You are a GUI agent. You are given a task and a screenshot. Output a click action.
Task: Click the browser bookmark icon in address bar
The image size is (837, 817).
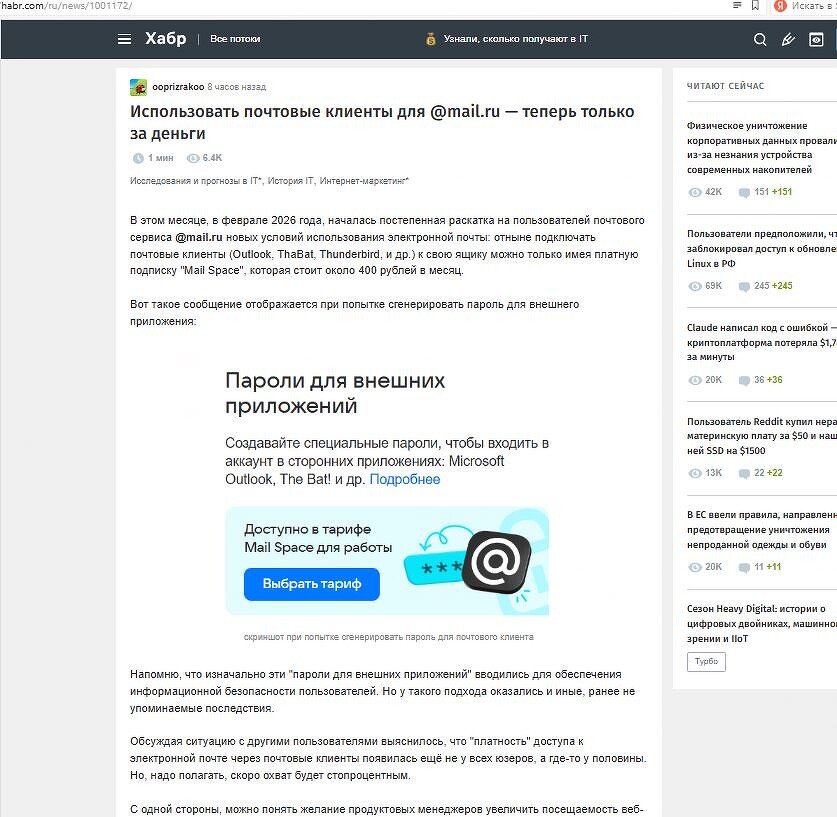755,6
